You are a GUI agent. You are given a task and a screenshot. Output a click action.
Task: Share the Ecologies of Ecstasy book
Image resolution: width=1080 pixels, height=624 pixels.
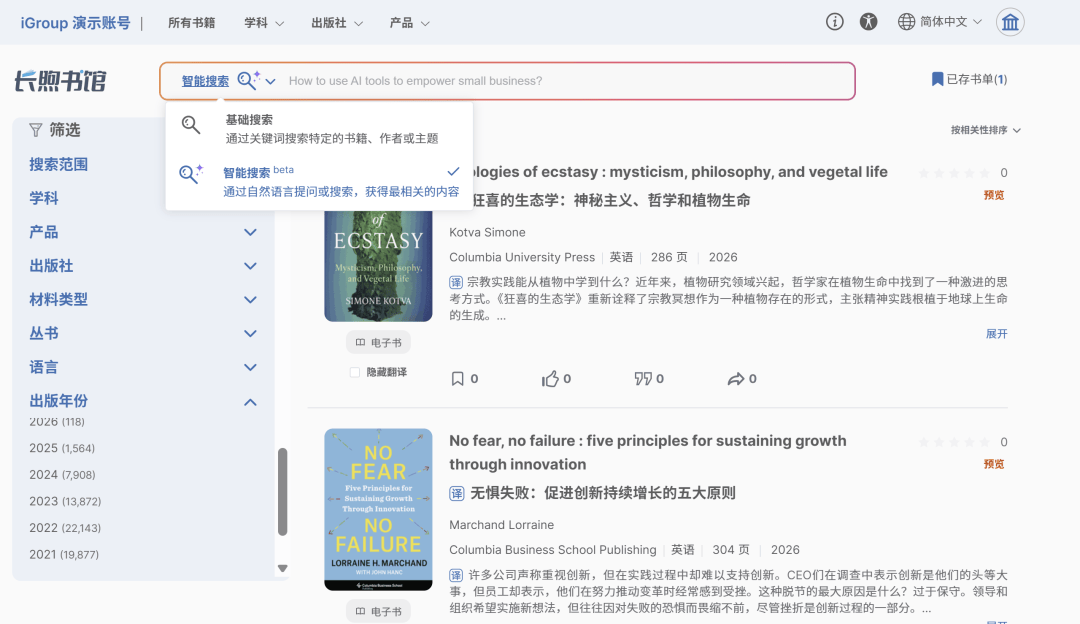coord(736,379)
